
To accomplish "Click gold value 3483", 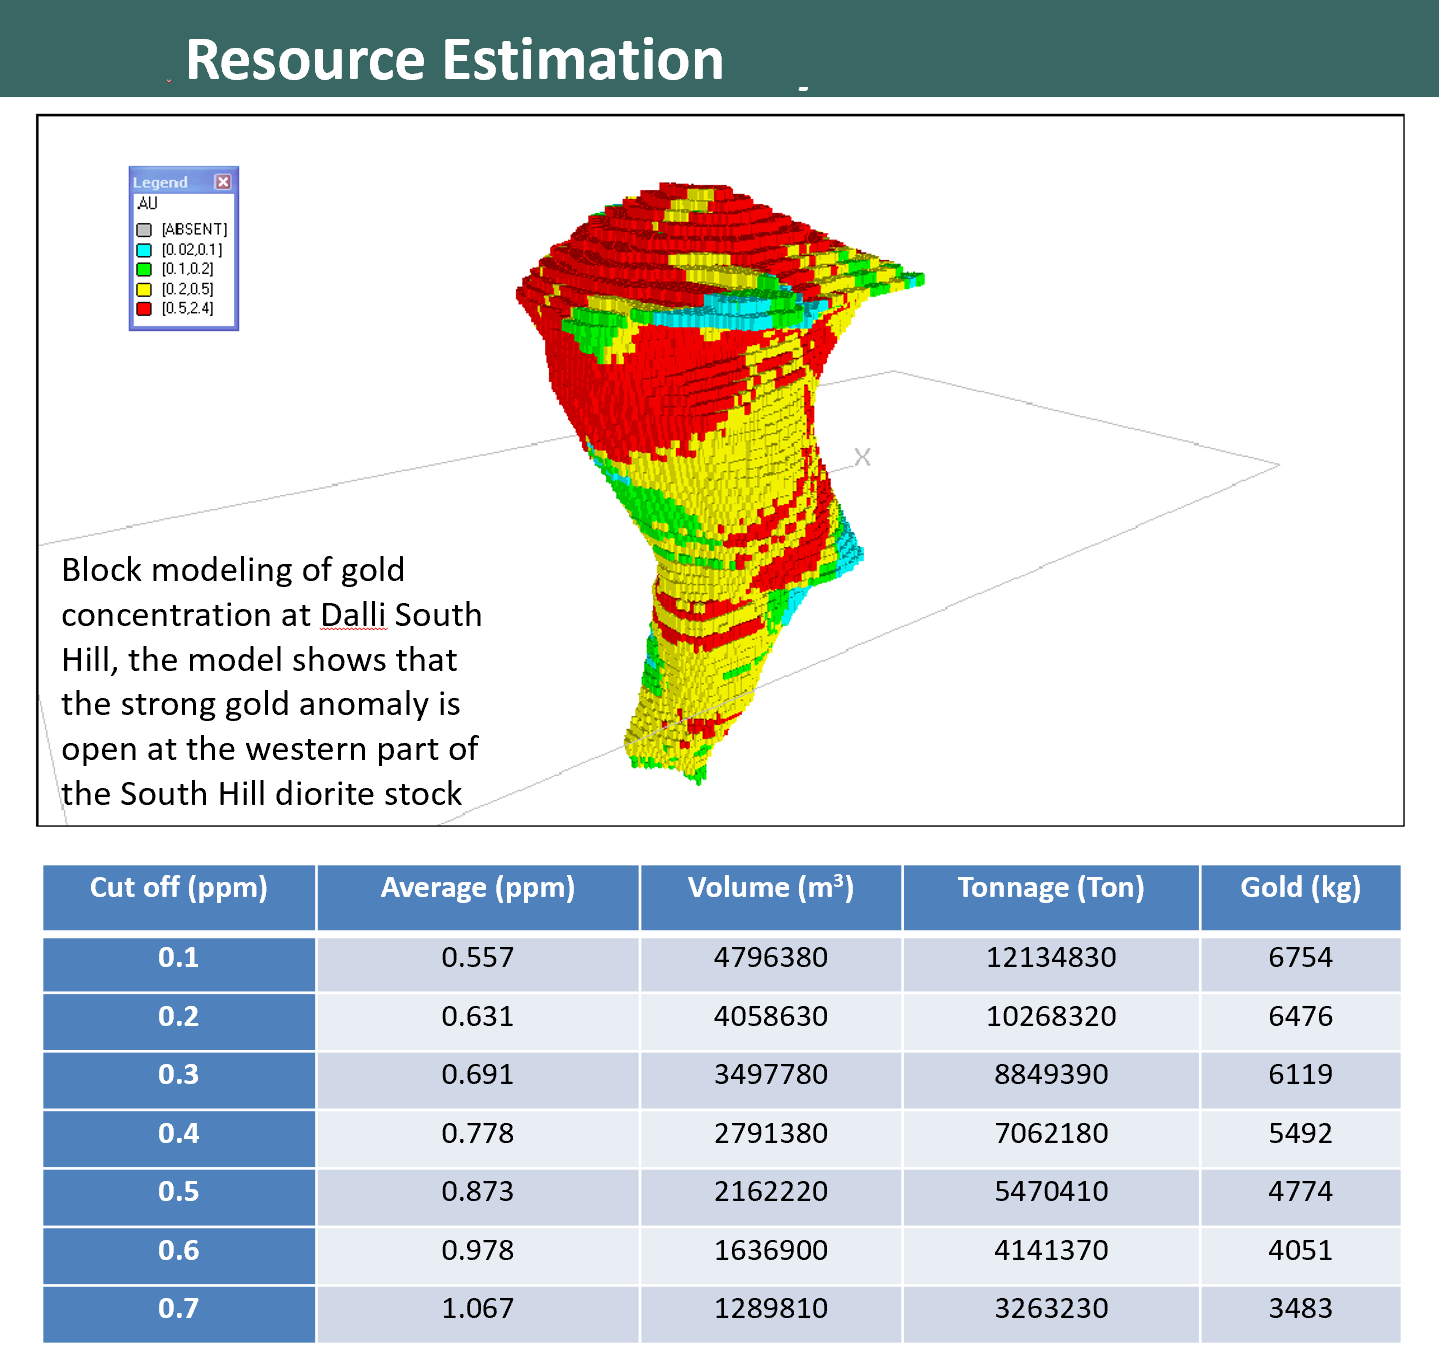I will tap(1301, 1309).
